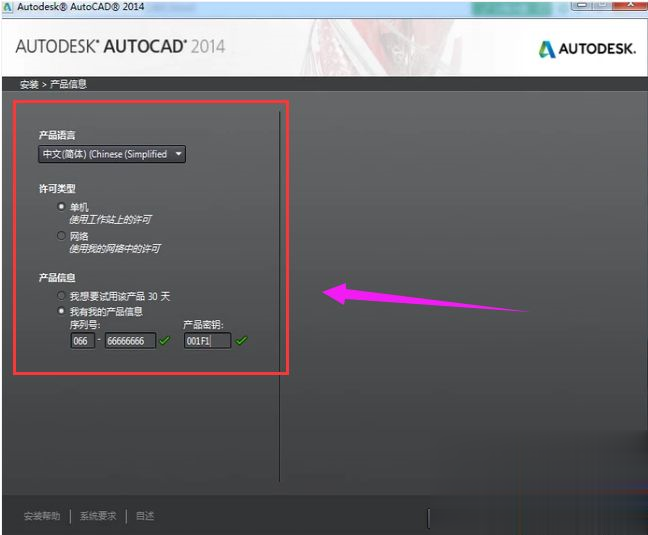The image size is (648, 535).
Task: Click the 产品密钥 label
Action: (x=203, y=325)
